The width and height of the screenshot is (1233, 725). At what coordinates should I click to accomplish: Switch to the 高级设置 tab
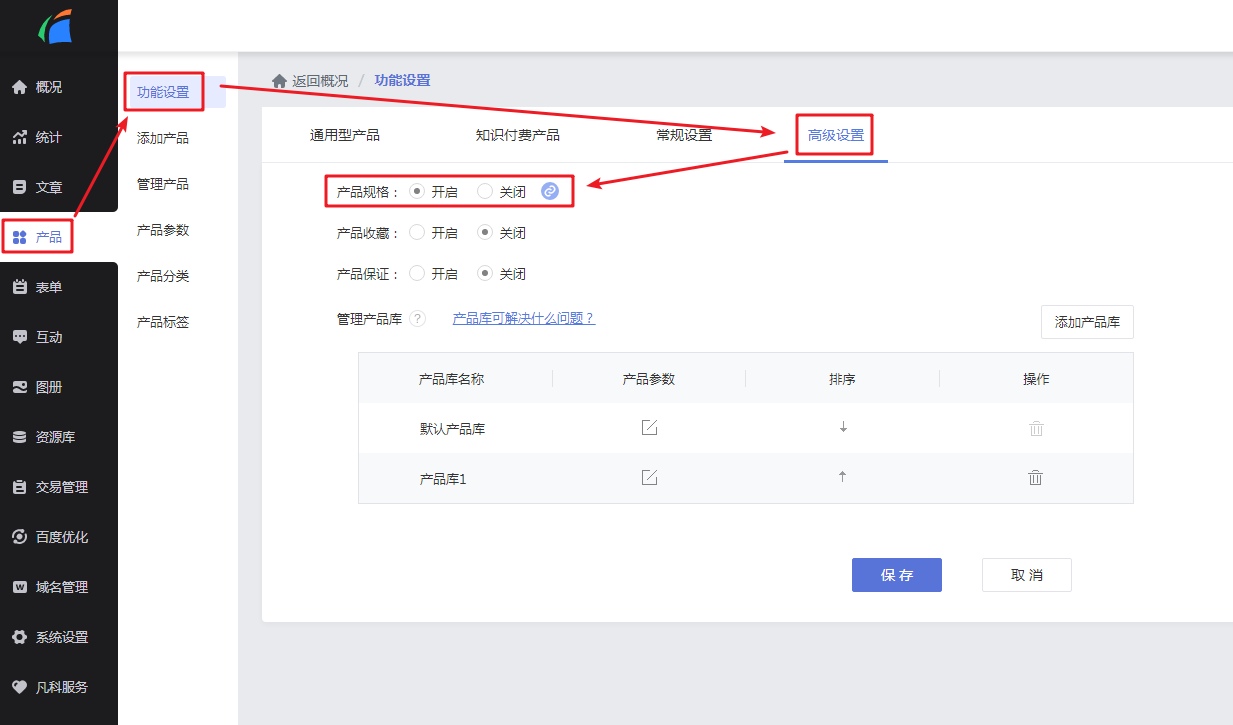coord(836,135)
